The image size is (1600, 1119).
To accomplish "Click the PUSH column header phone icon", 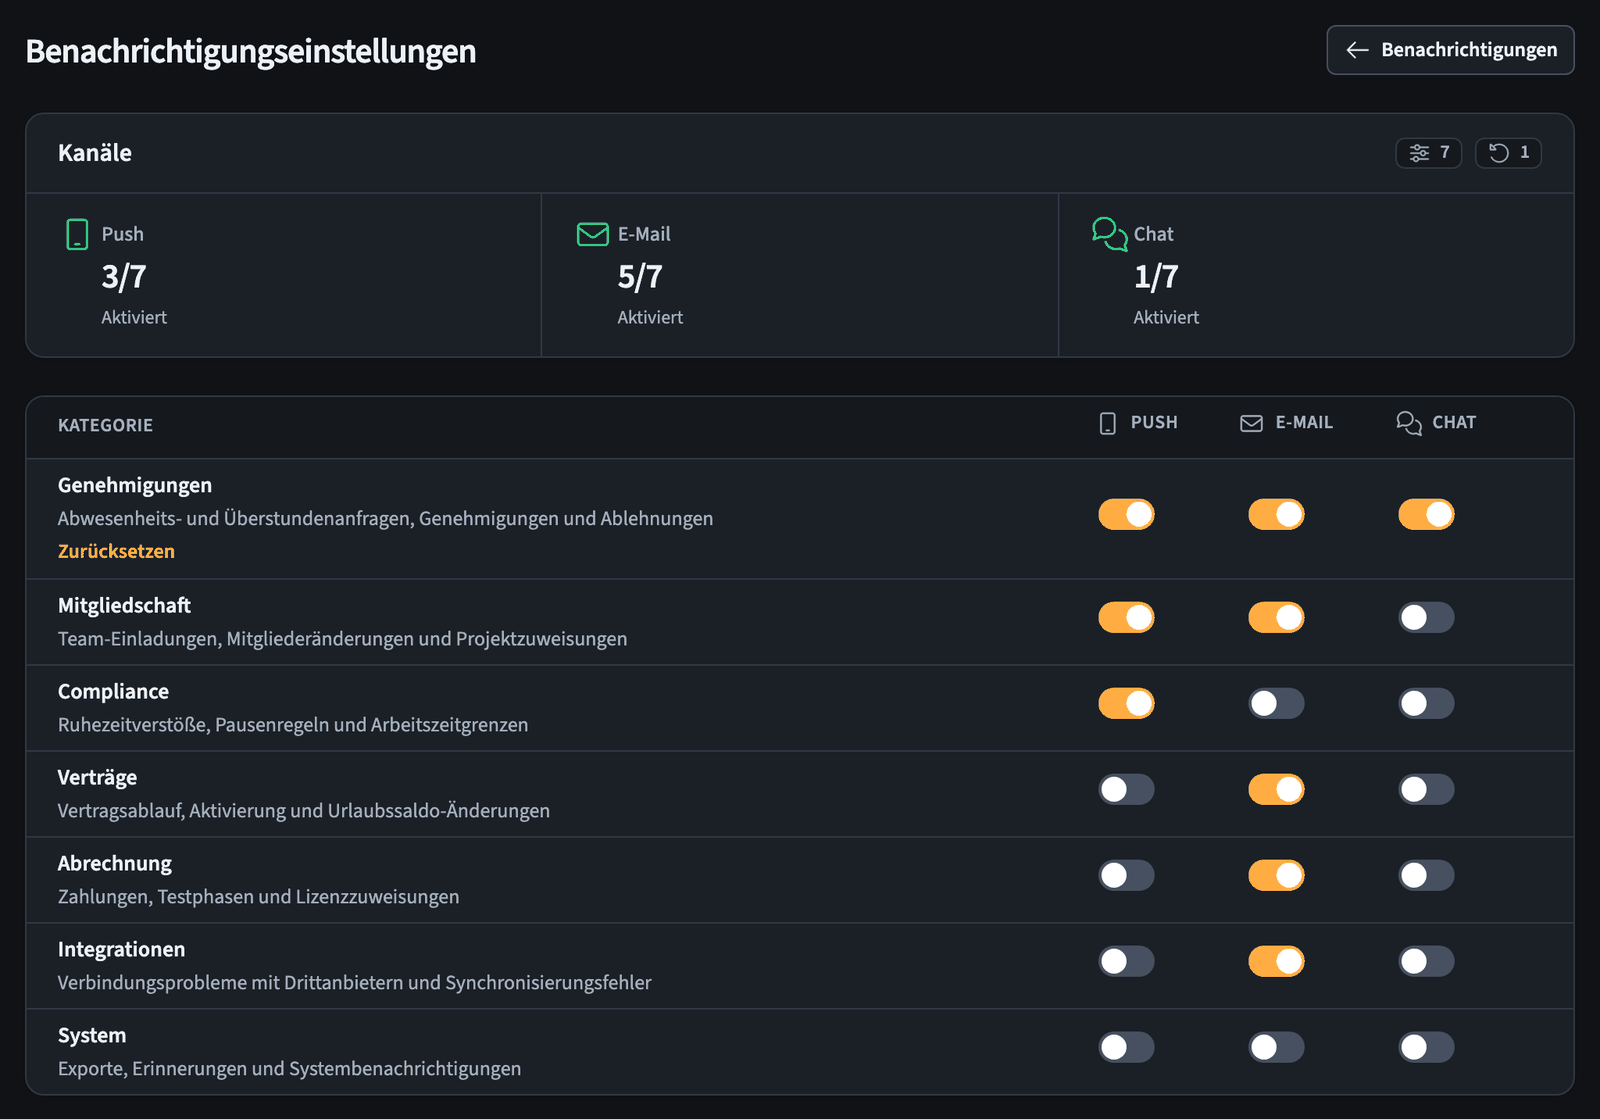I will [1107, 423].
